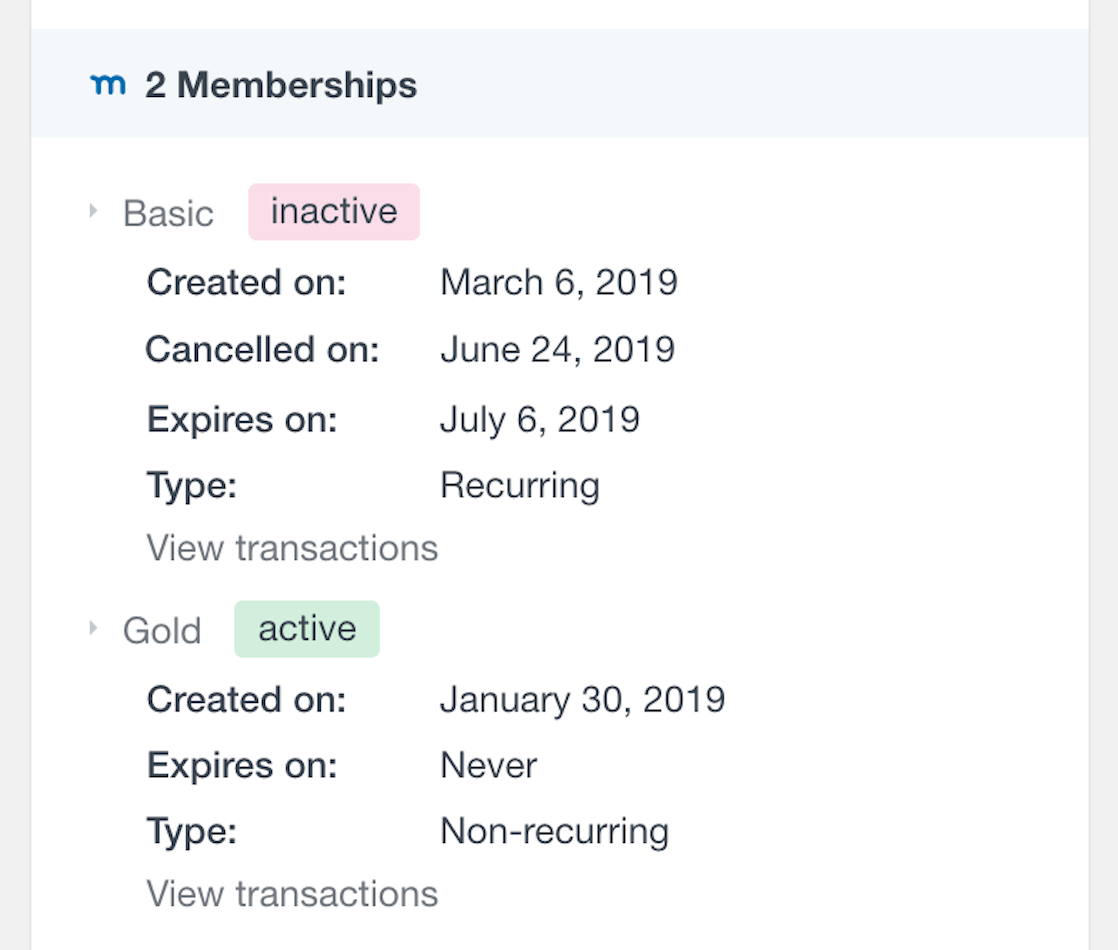Toggle the active status on Gold membership
The width and height of the screenshot is (1118, 950).
tap(307, 628)
